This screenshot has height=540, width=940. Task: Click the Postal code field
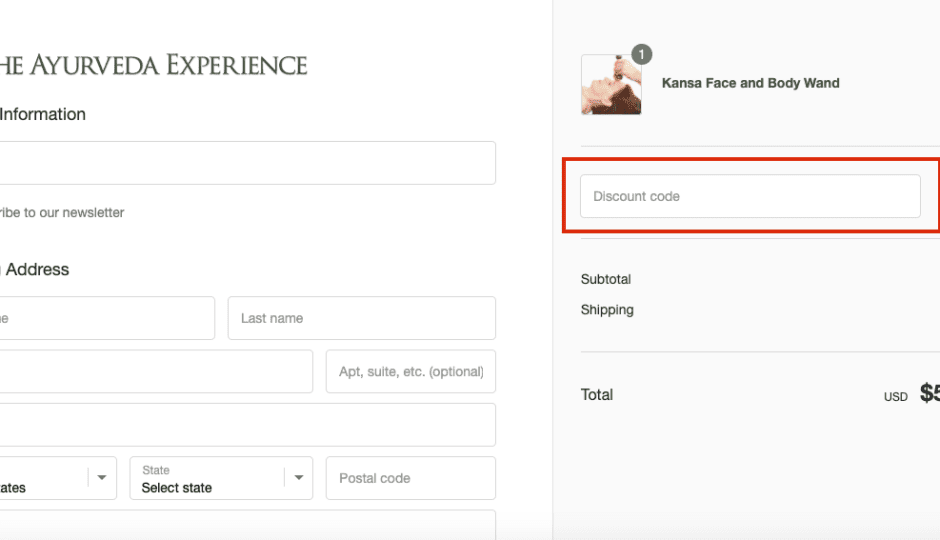click(411, 478)
